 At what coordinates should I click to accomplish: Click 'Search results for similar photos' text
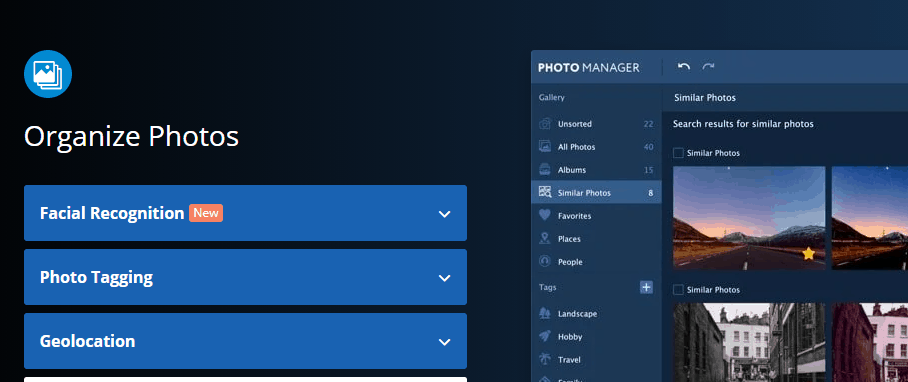[x=743, y=124]
